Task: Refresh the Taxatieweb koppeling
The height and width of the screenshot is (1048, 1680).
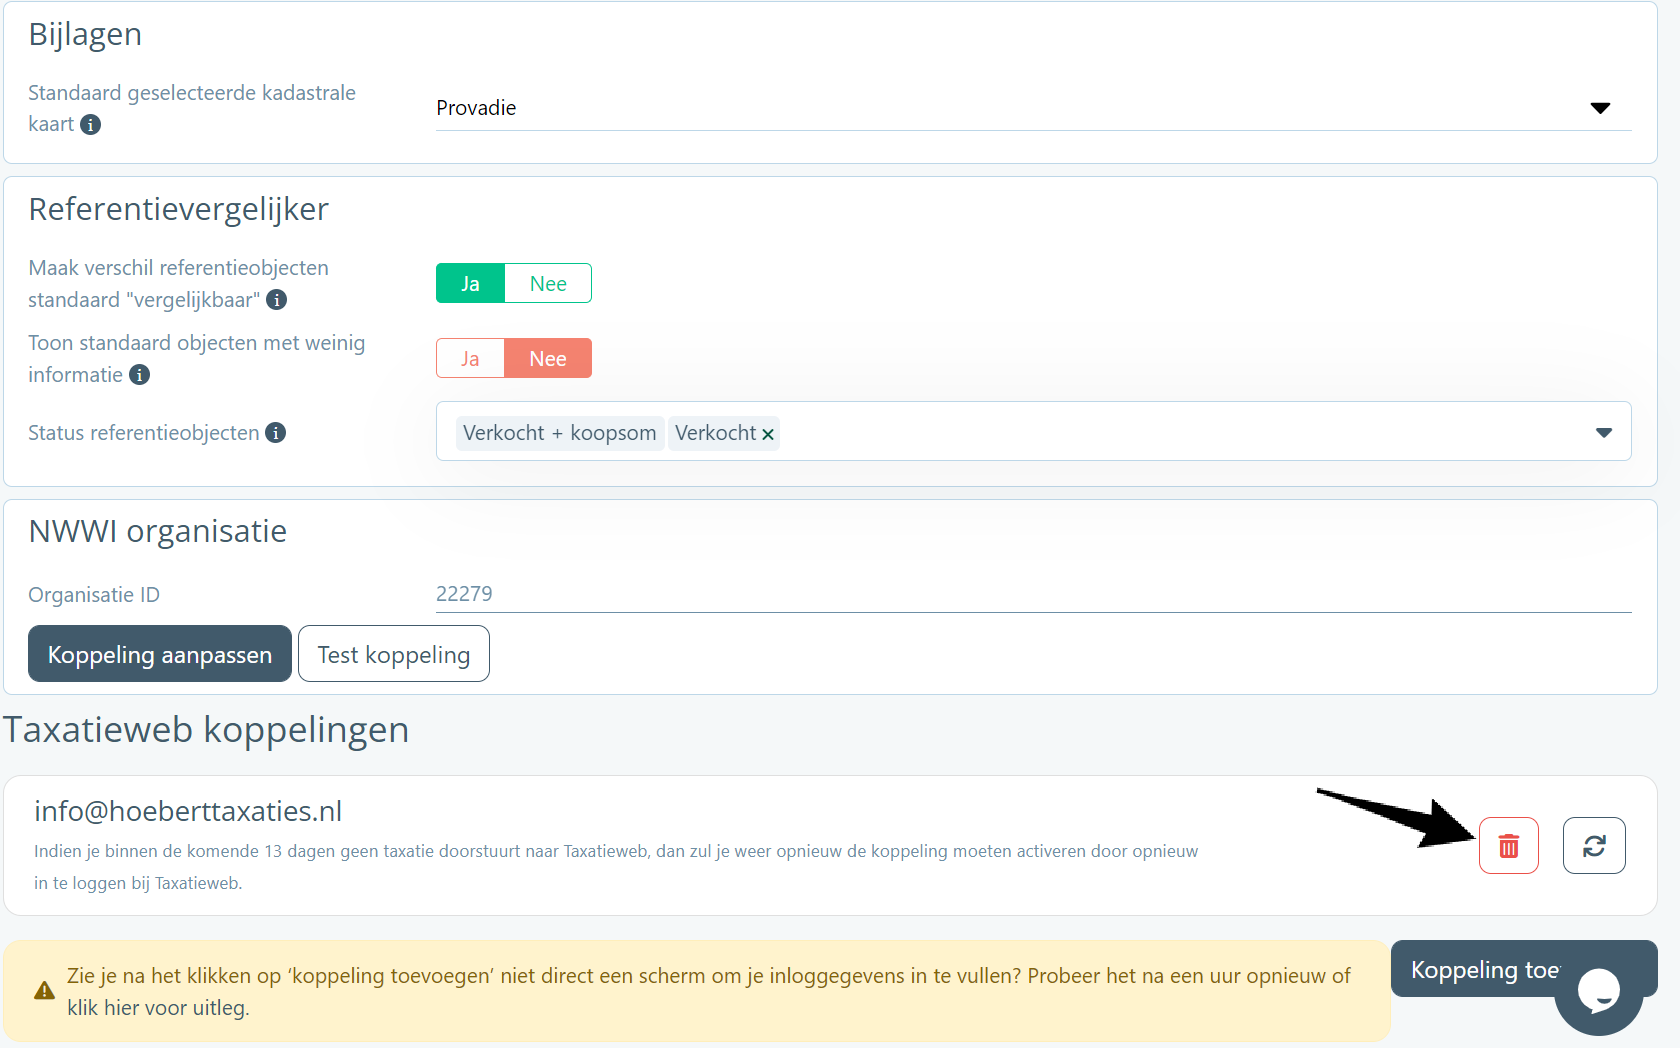Action: tap(1594, 846)
